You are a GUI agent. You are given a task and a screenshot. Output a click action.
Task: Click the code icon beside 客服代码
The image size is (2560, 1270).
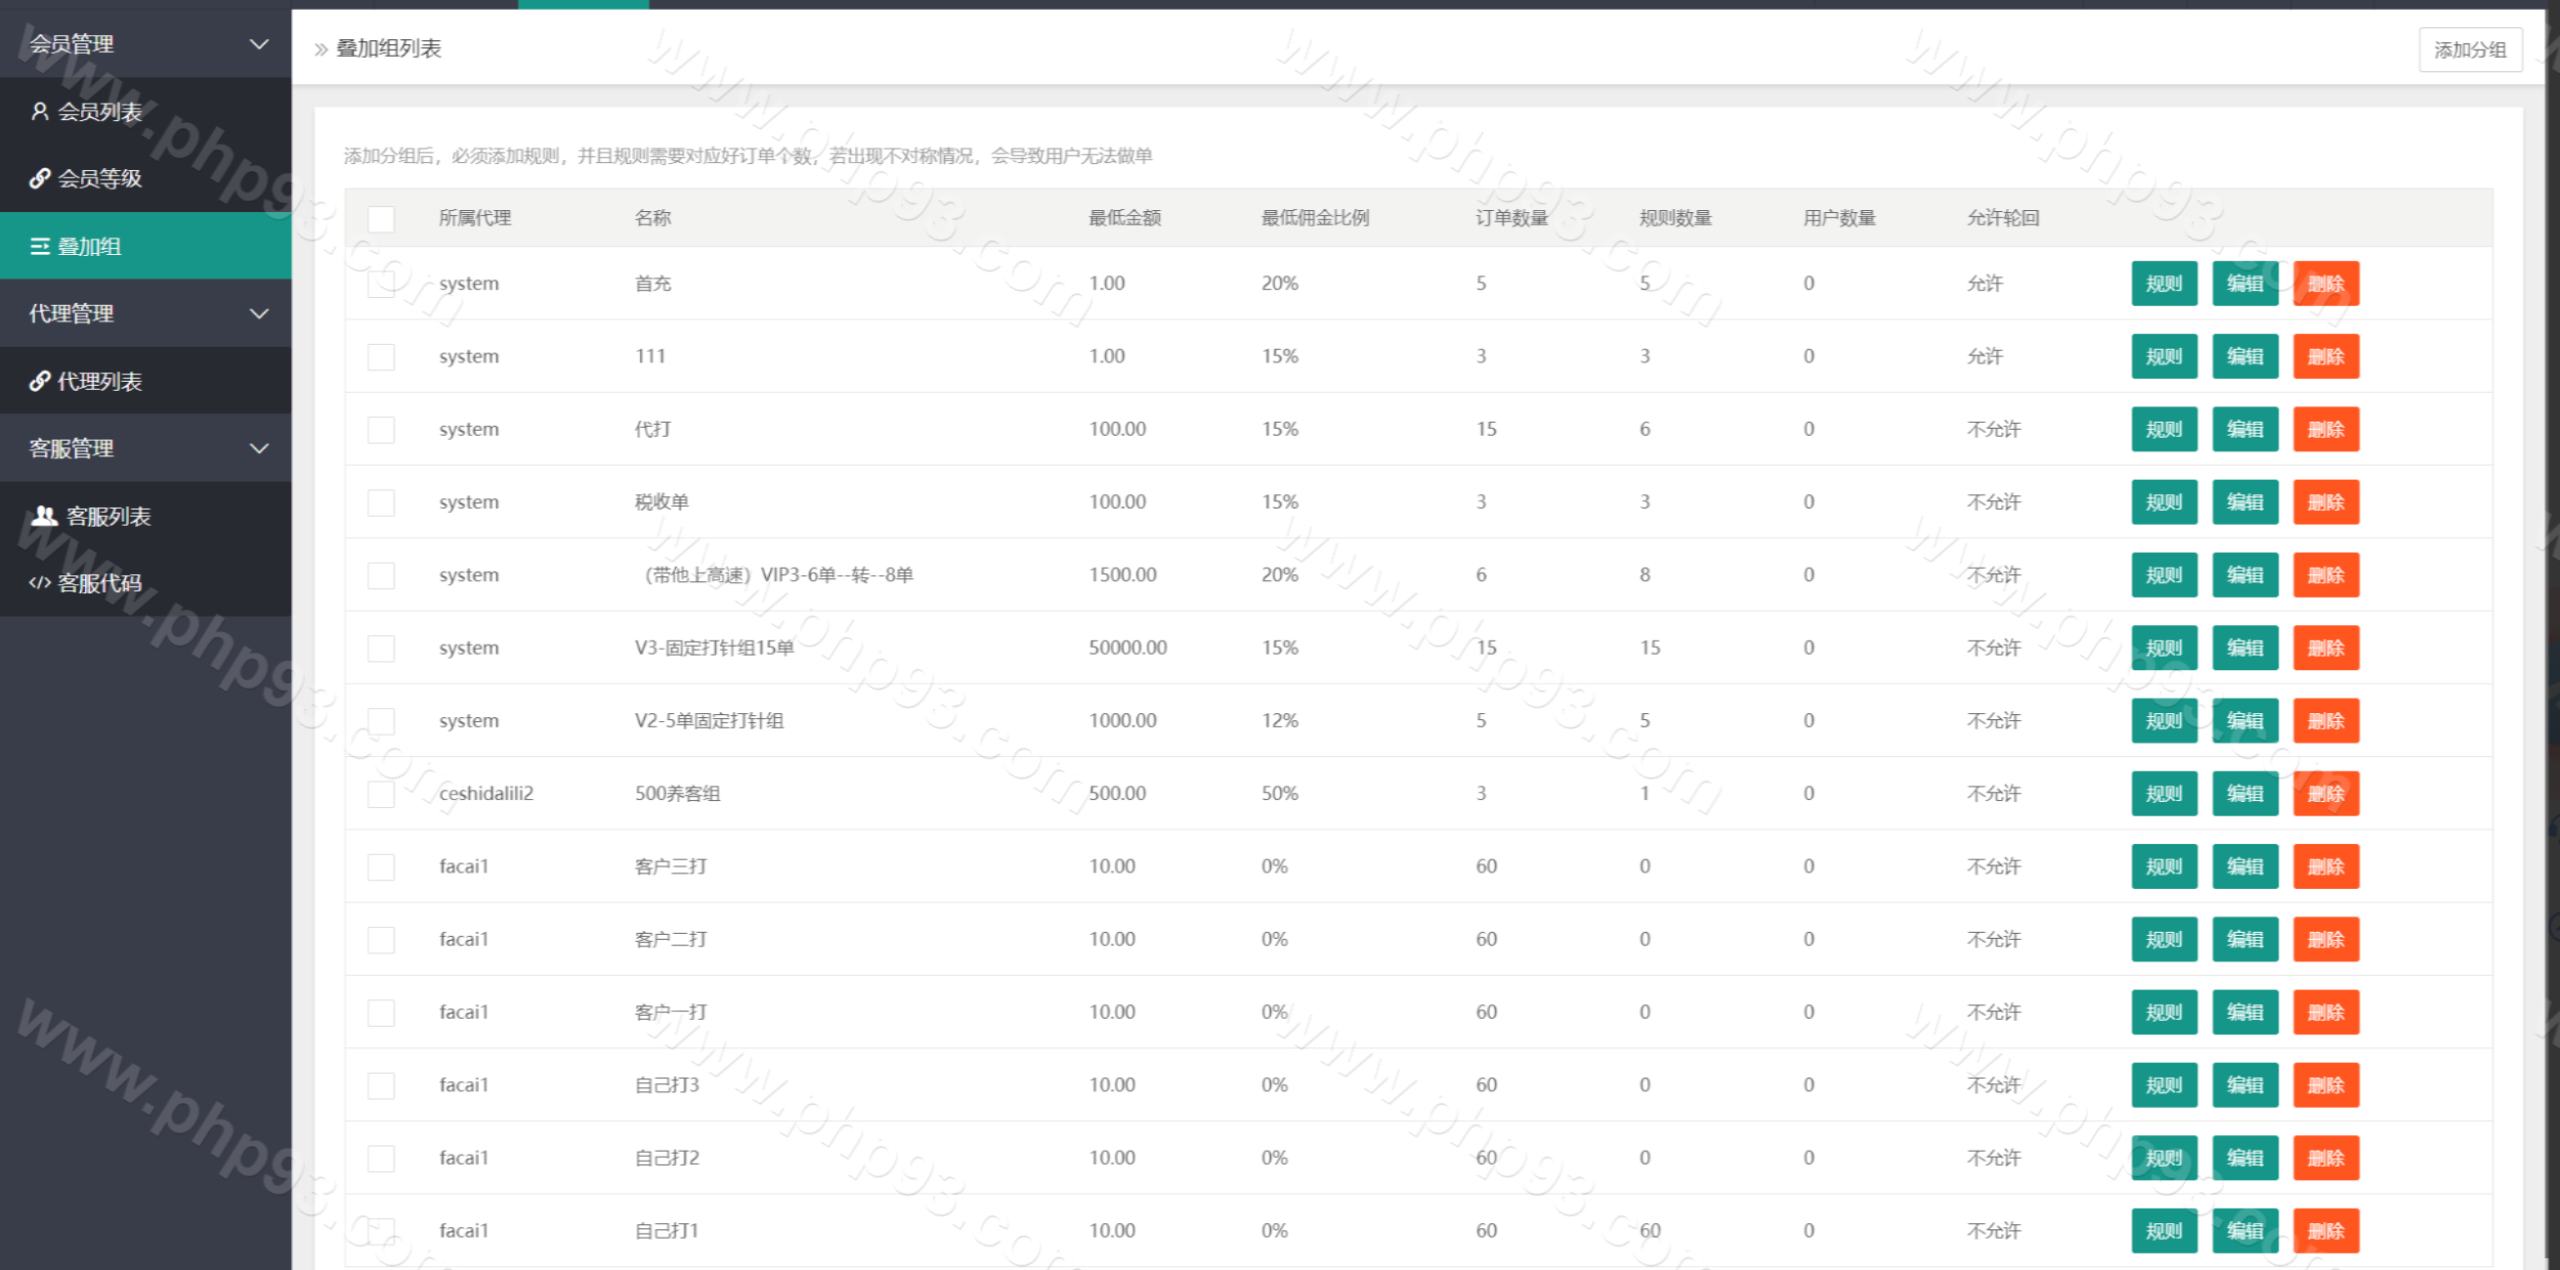point(40,583)
